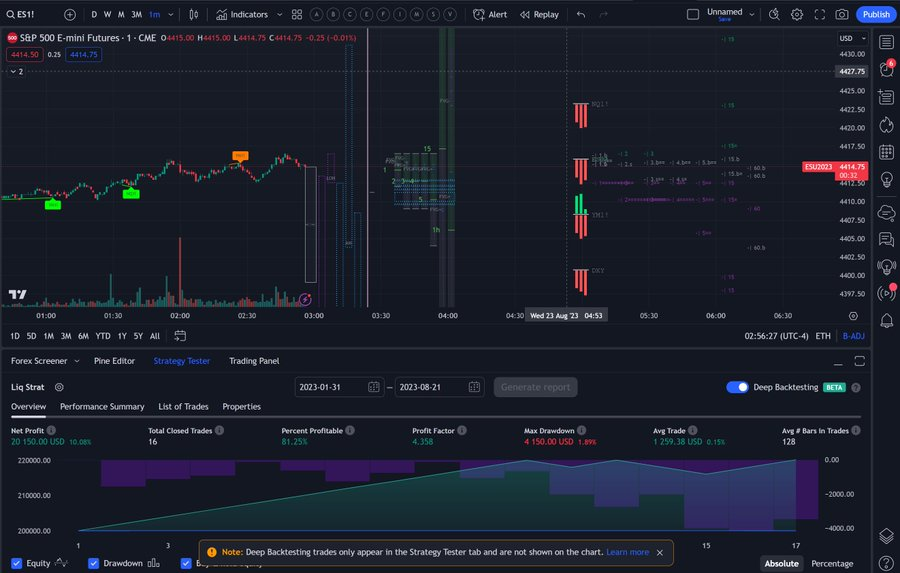Open the time axis settings gear
The image size is (900, 573).
[x=853, y=316]
